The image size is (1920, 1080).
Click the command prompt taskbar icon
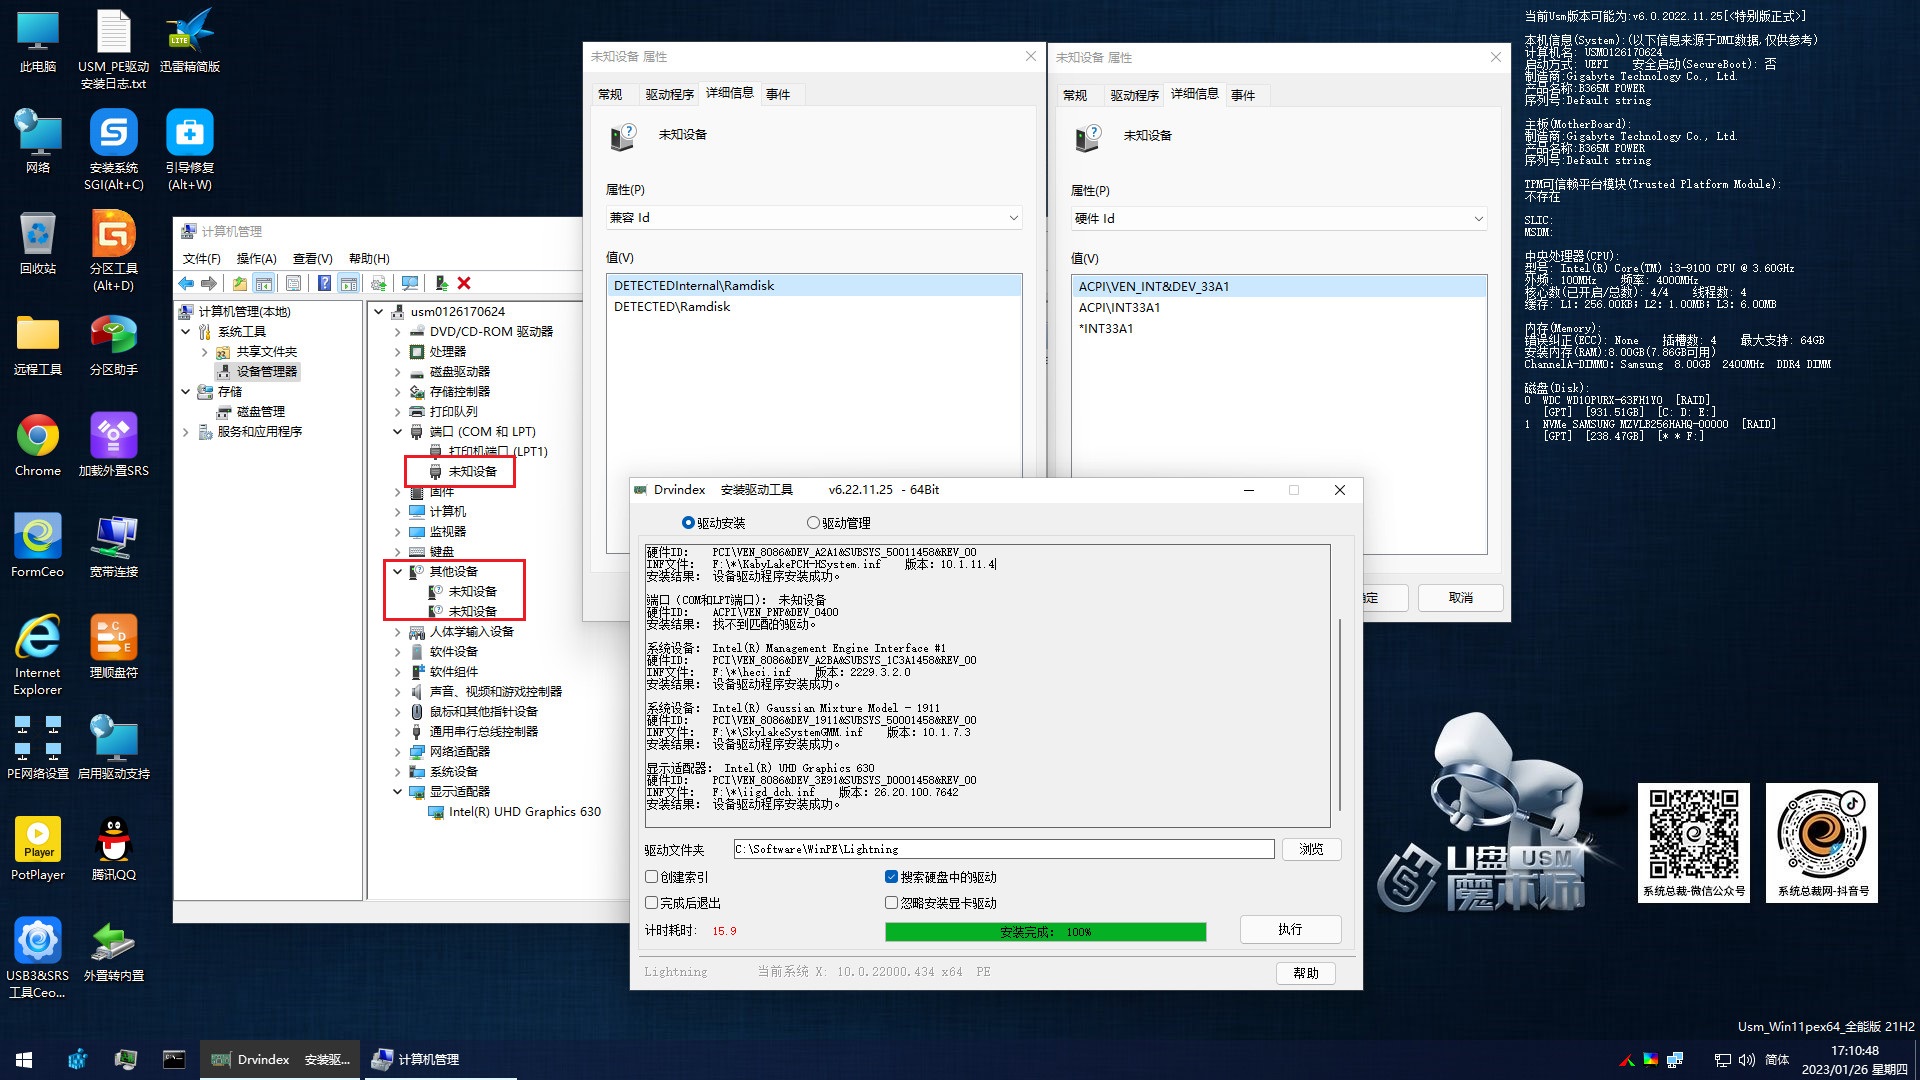point(174,1059)
